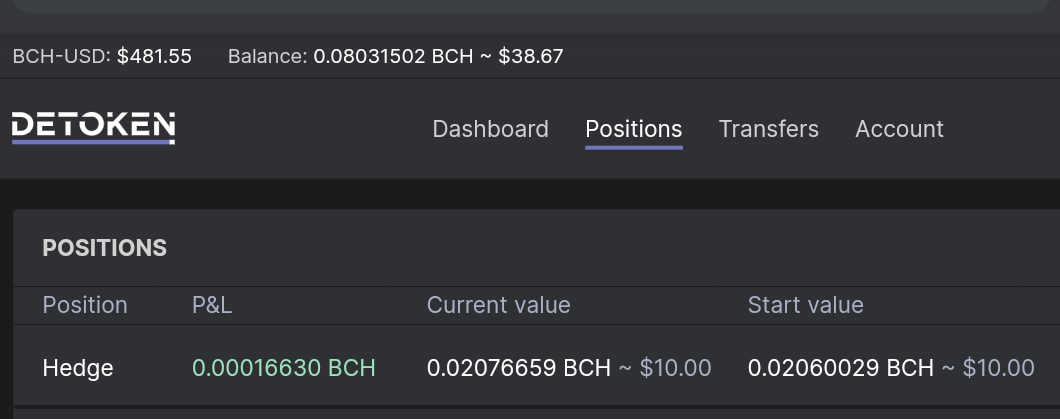
Task: Sort by the Current value column header
Action: point(498,305)
